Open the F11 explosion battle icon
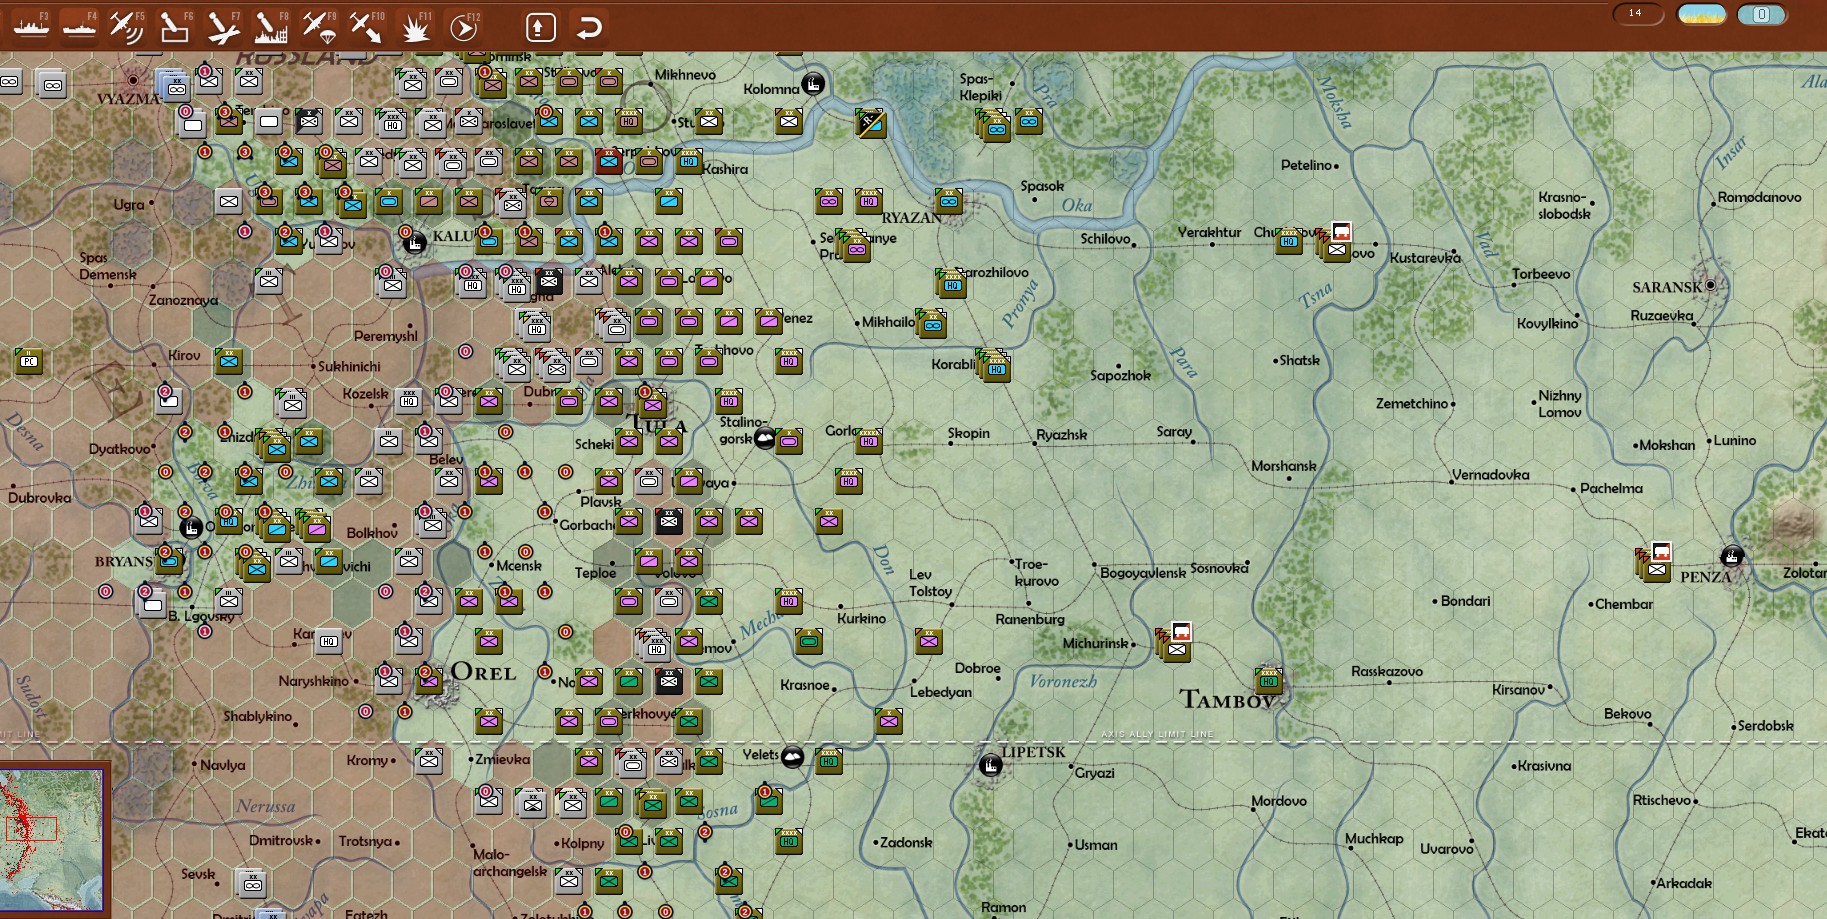Viewport: 1827px width, 919px height. [x=415, y=26]
